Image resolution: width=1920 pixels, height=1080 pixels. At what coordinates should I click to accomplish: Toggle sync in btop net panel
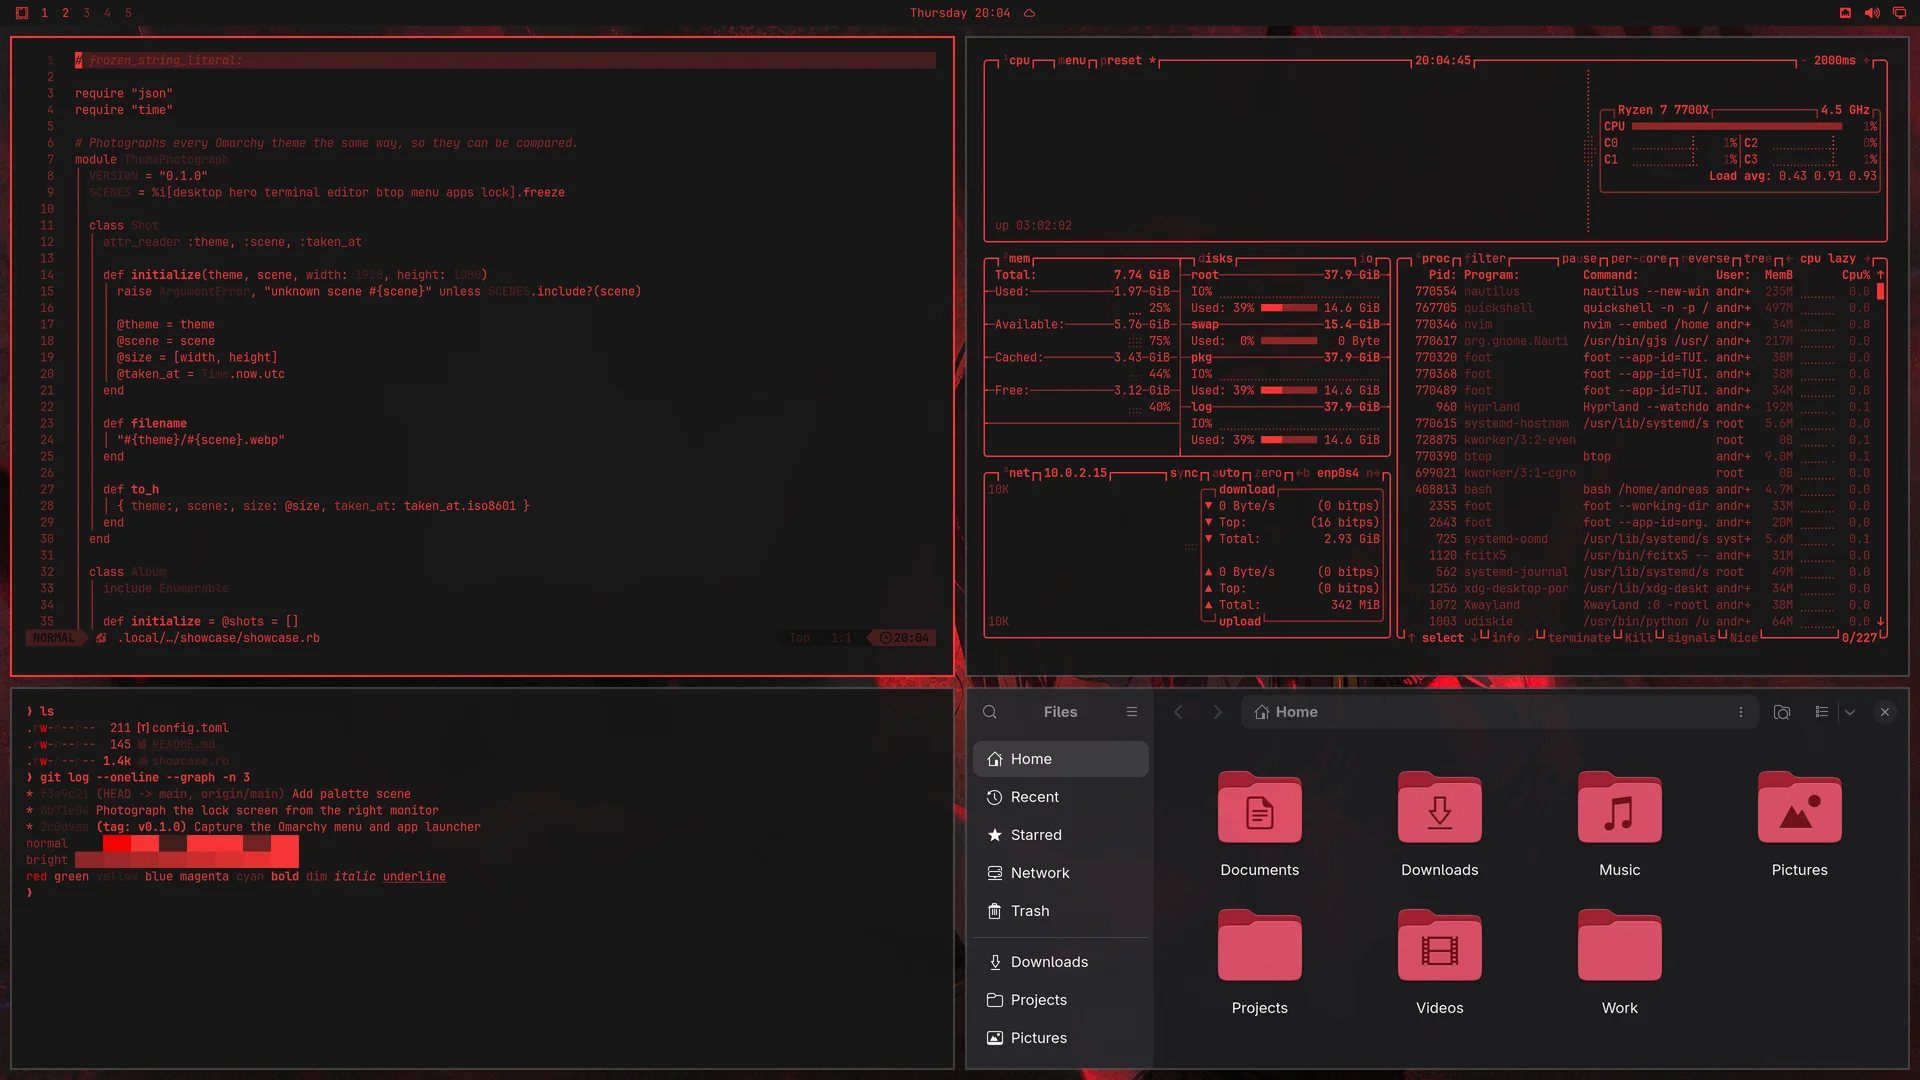1183,473
